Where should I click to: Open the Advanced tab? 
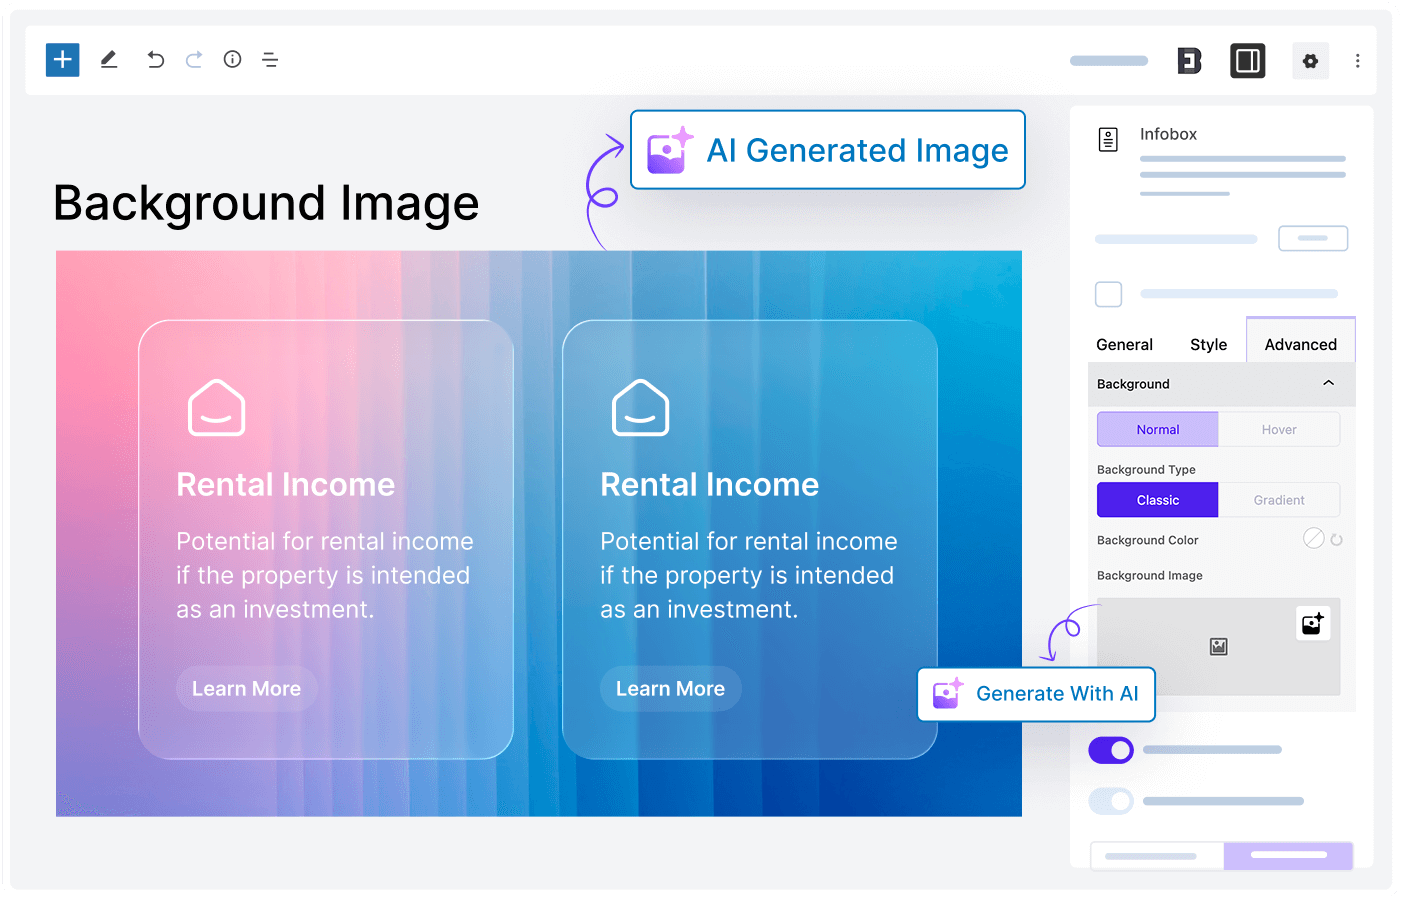(1300, 344)
